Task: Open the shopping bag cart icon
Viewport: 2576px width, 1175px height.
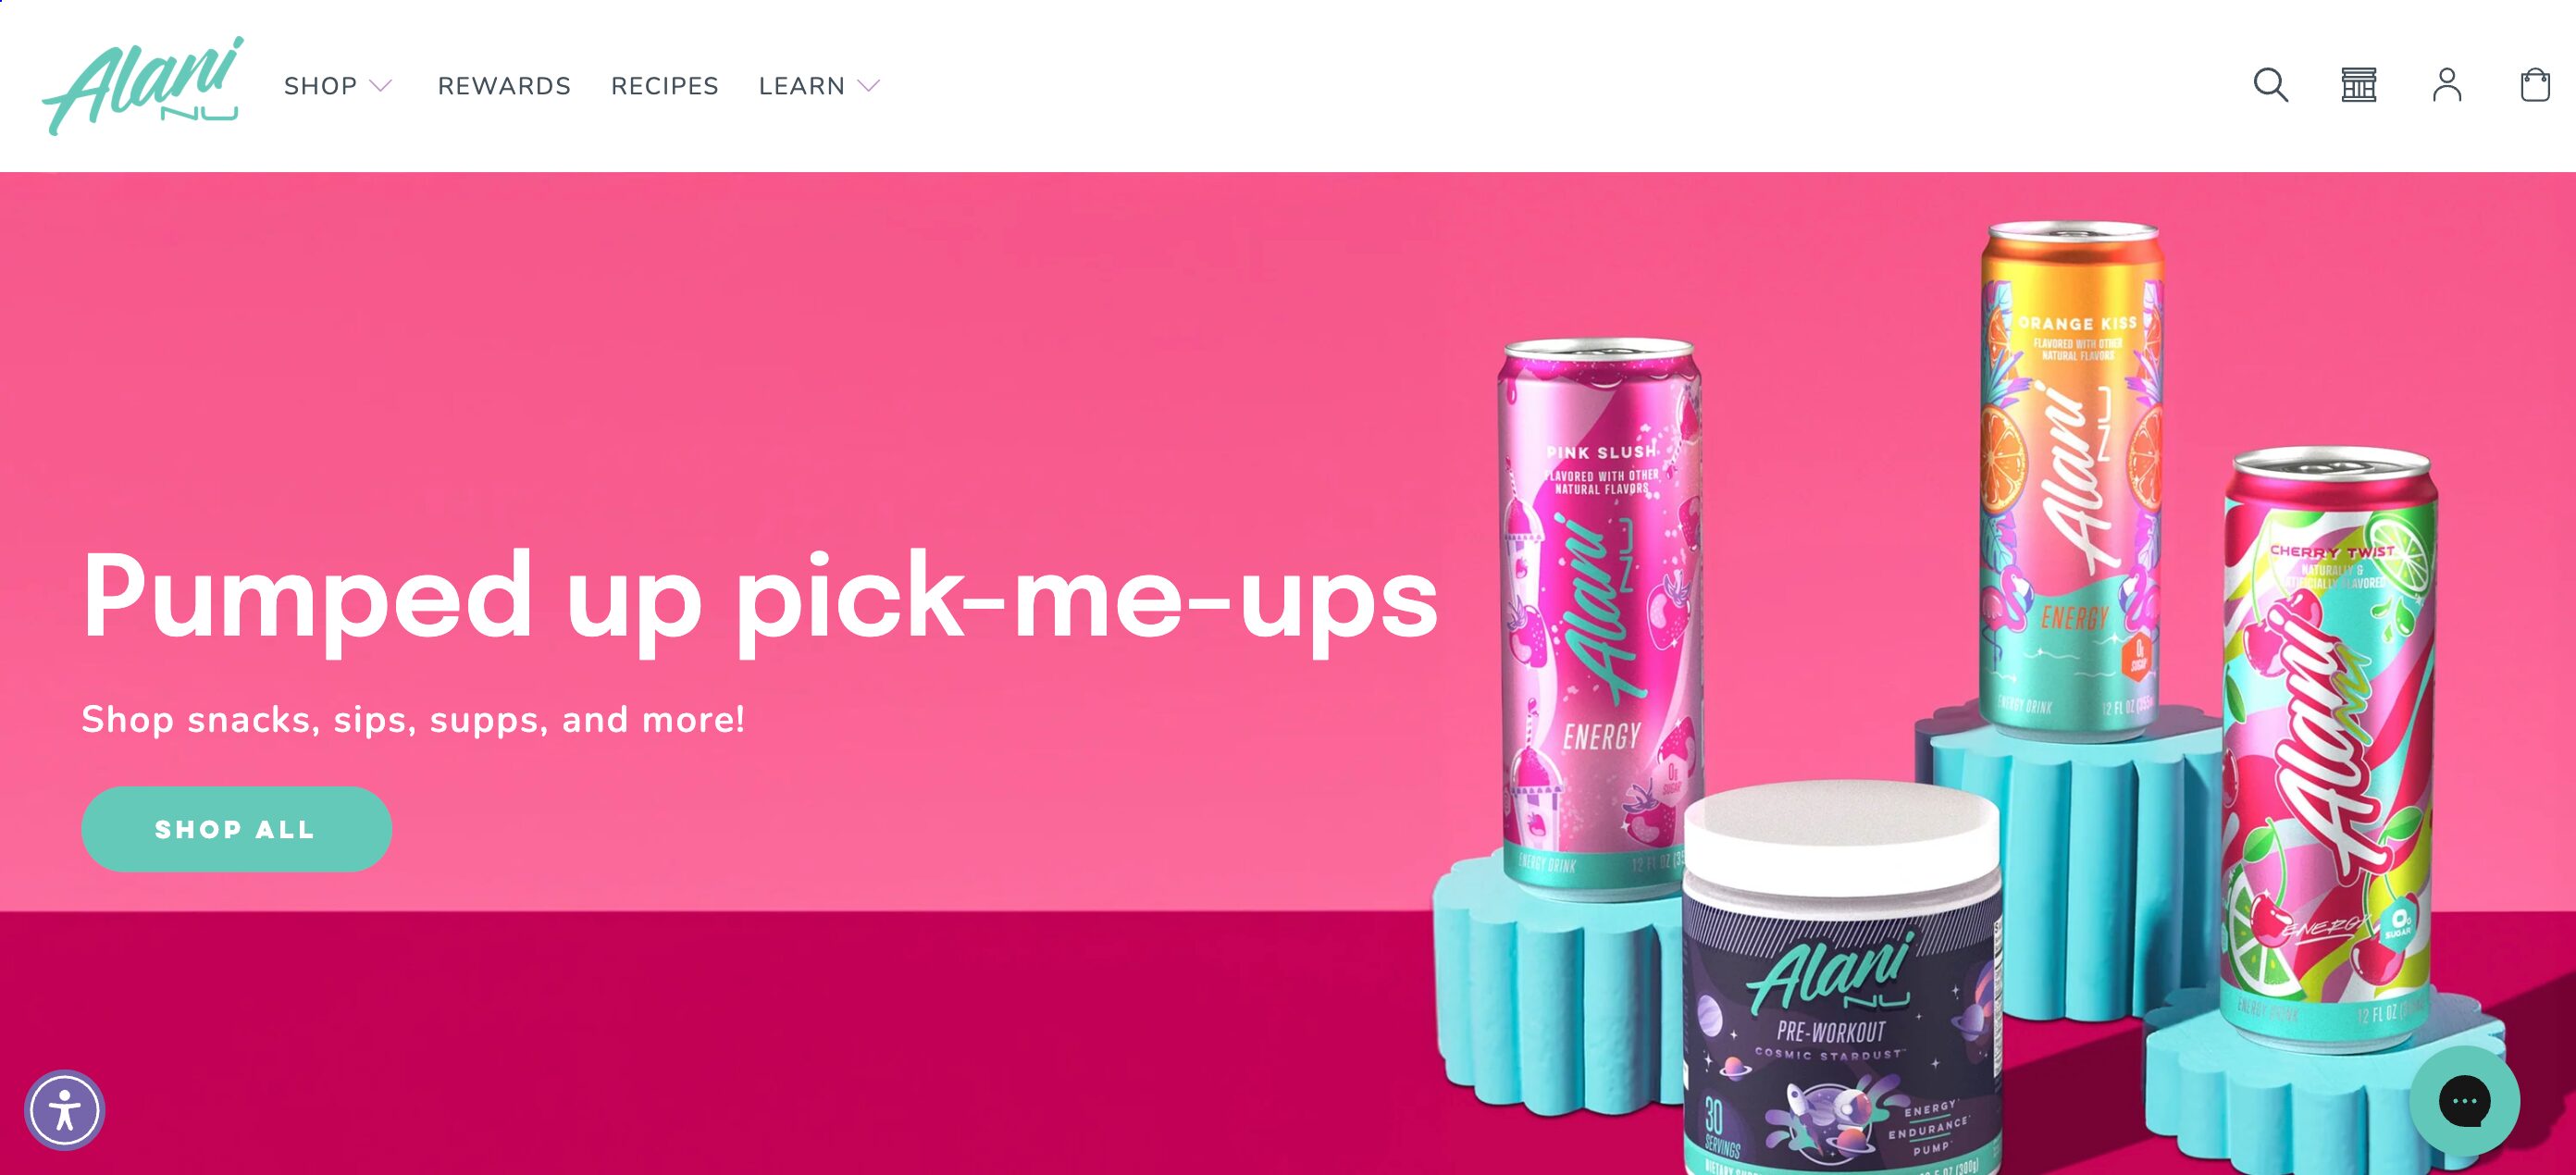Action: point(2534,85)
